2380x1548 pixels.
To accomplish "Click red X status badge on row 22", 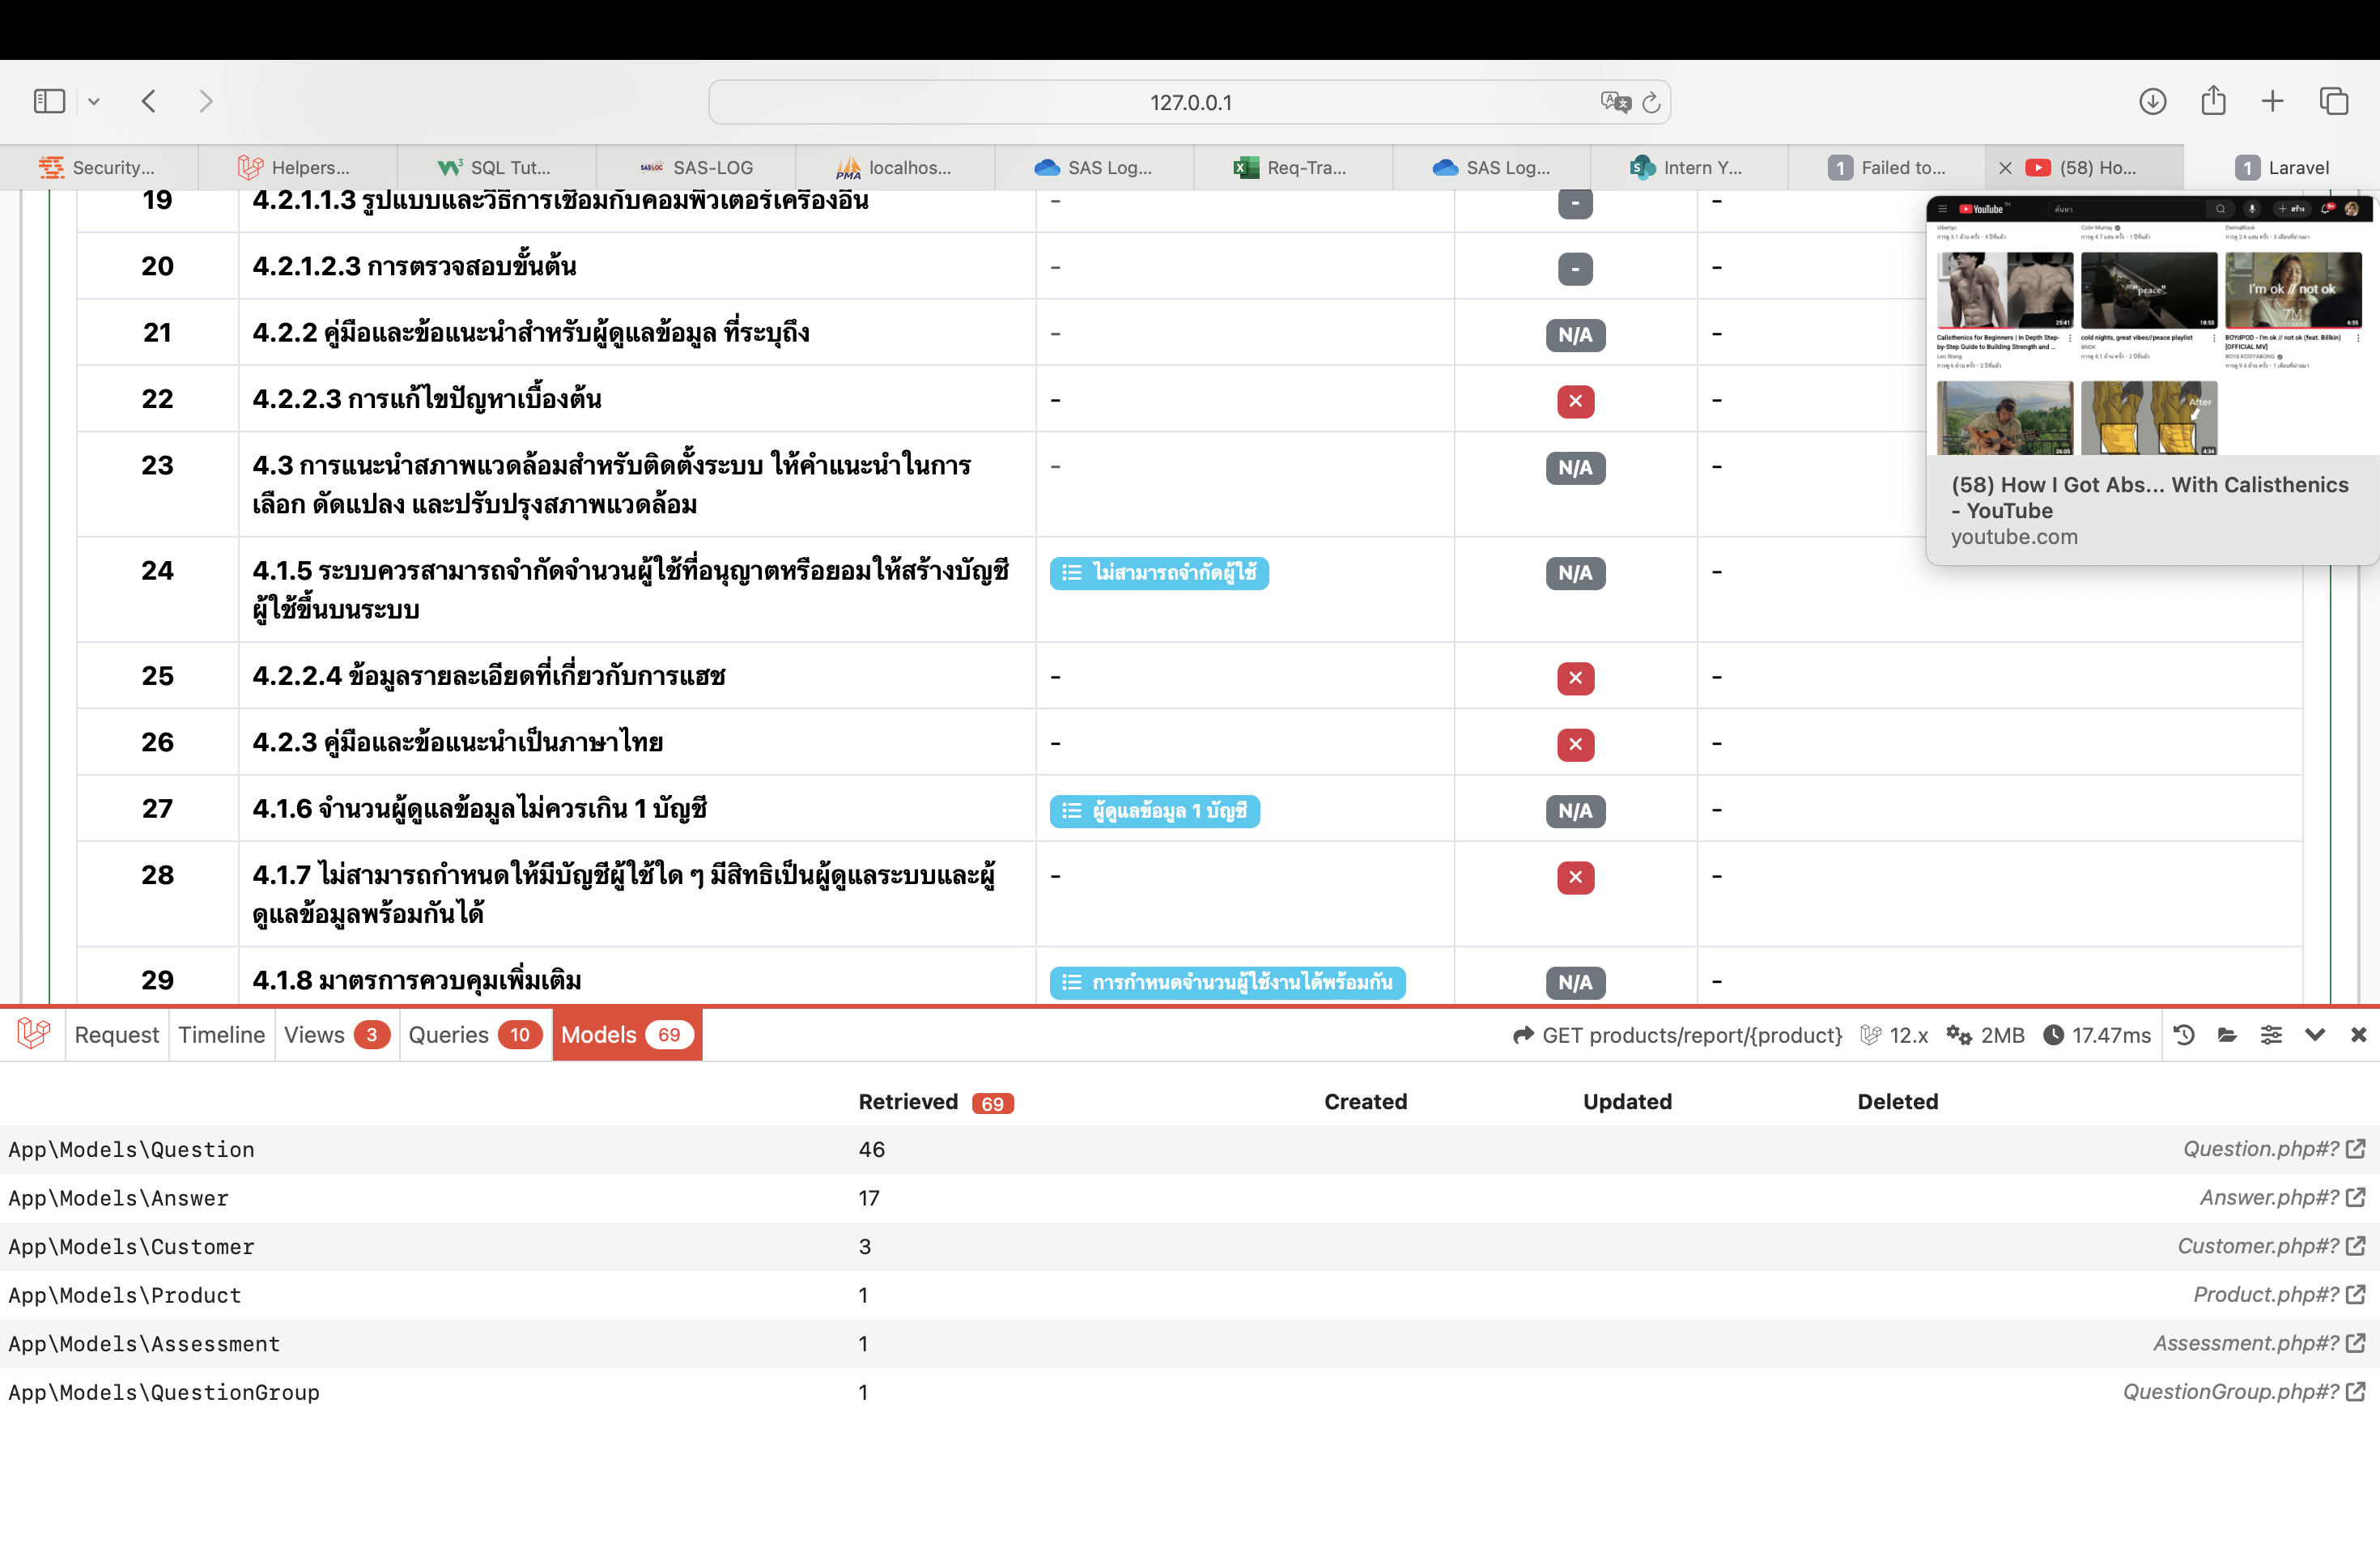I will [x=1575, y=401].
